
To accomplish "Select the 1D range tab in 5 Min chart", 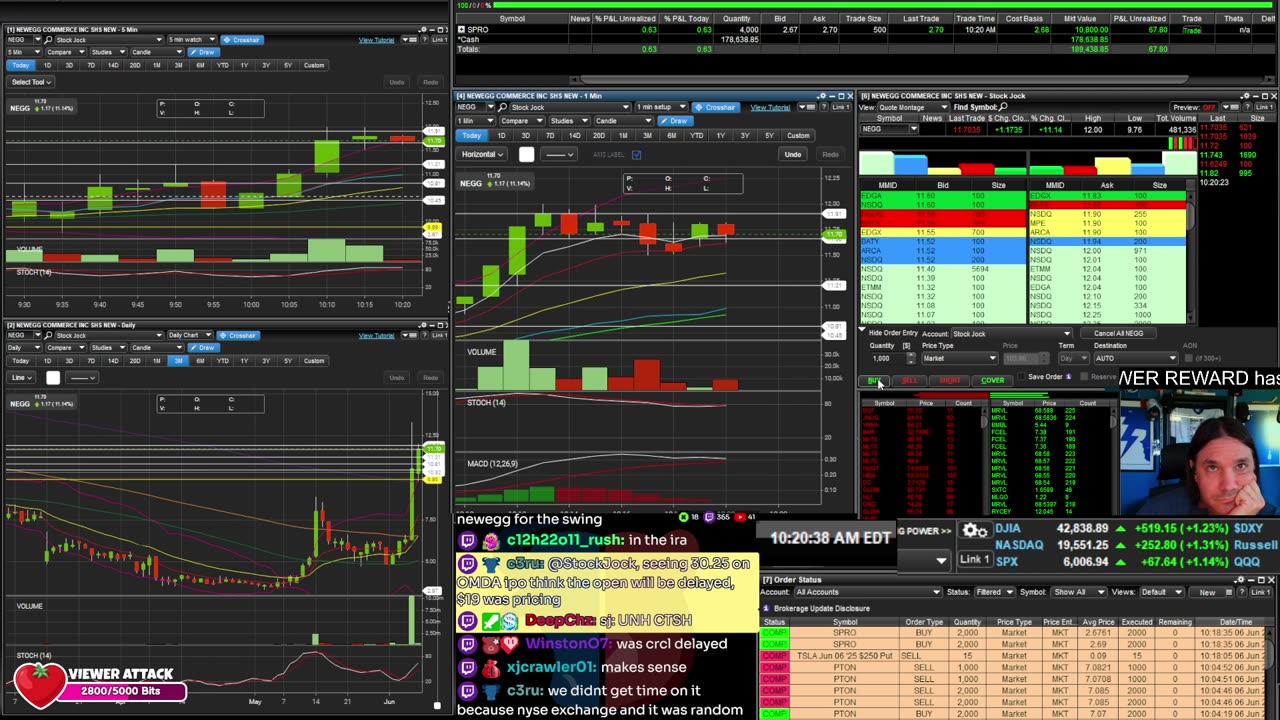I will point(47,66).
